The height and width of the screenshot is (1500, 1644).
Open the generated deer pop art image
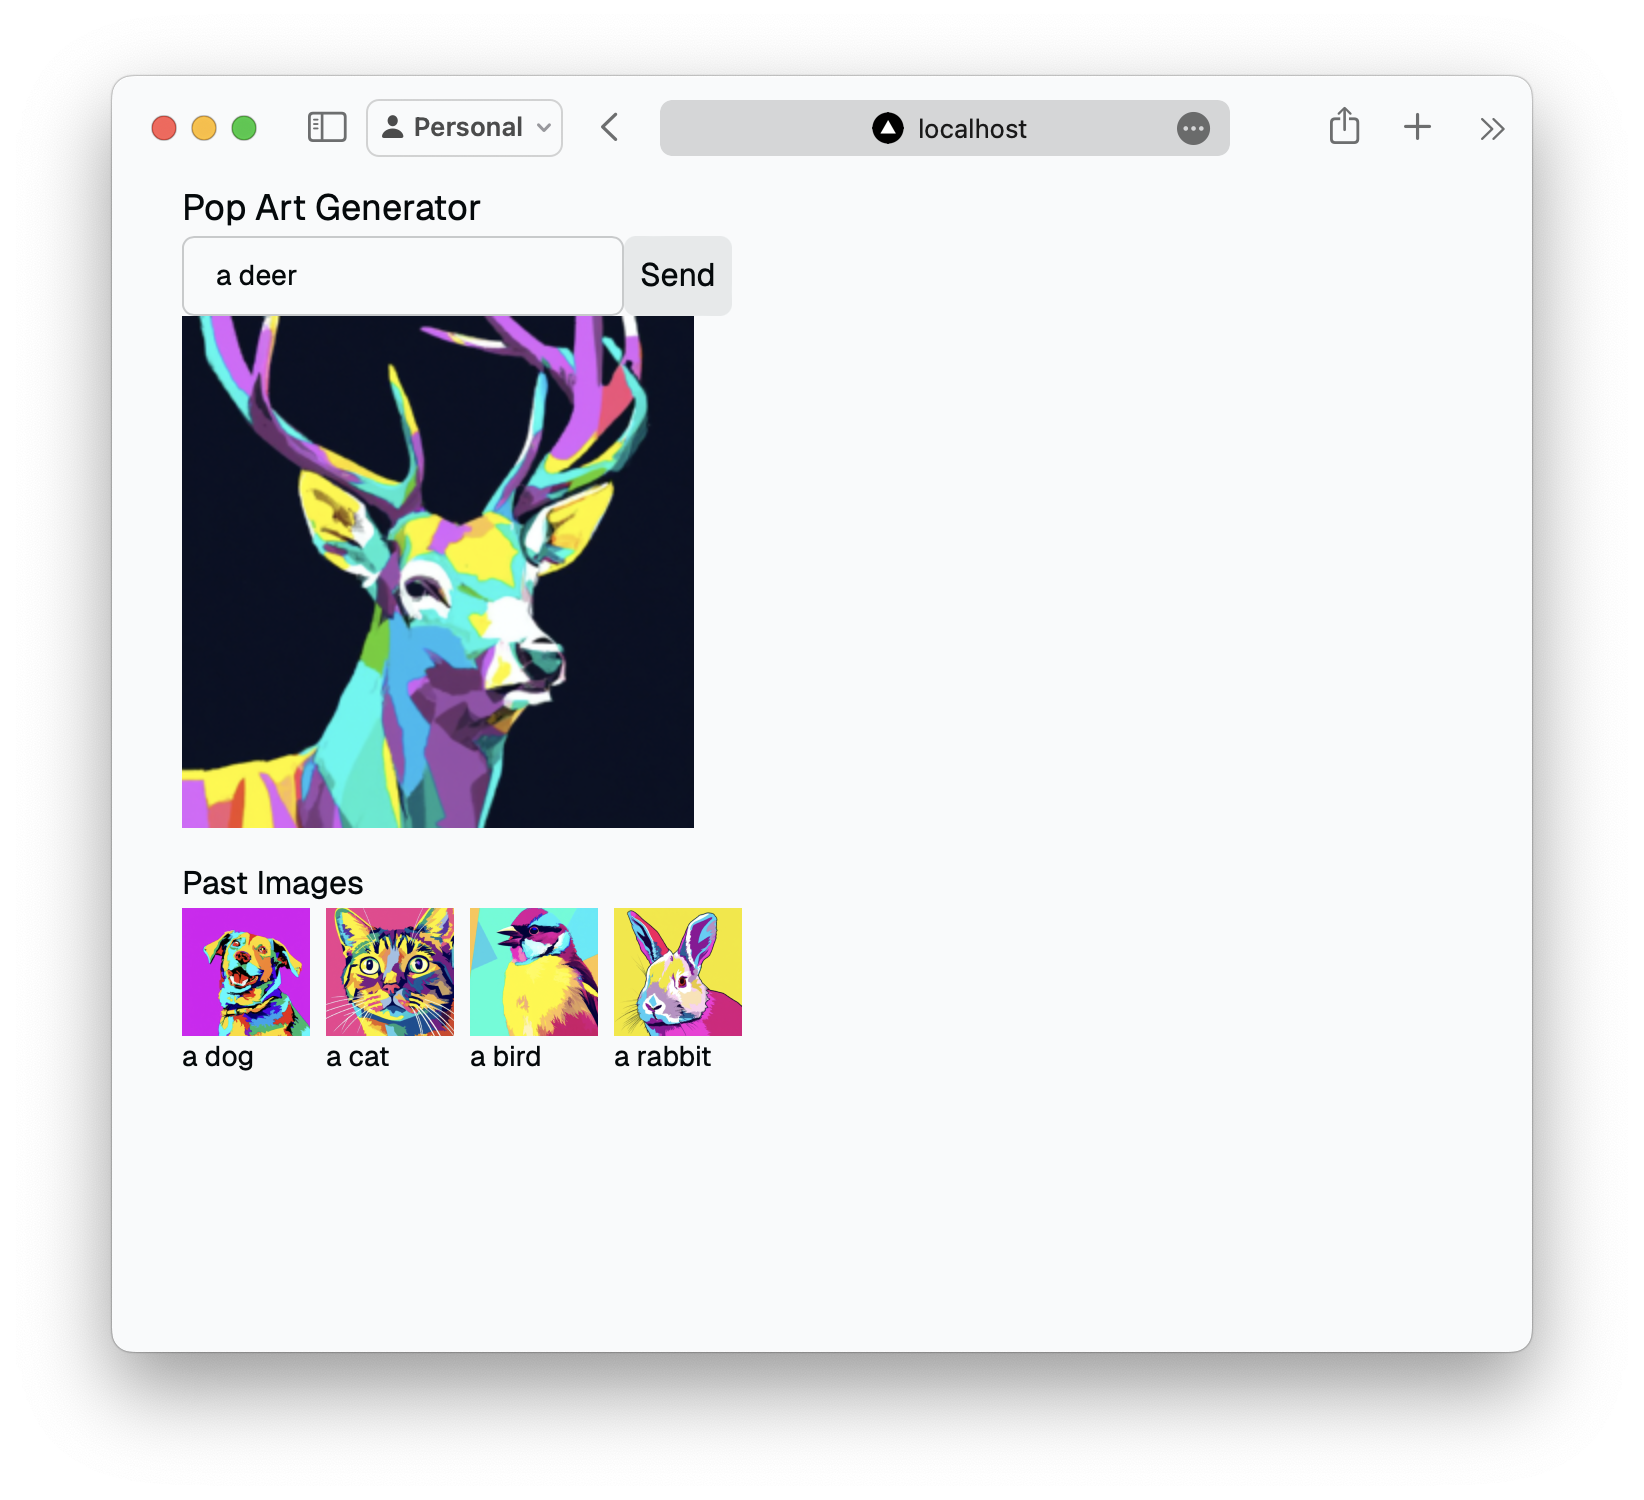(x=438, y=571)
